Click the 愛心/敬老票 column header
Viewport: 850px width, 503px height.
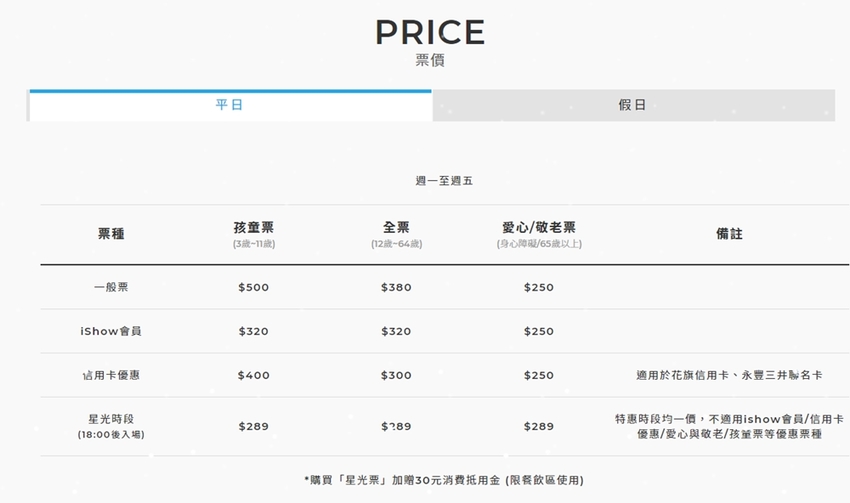pos(538,228)
